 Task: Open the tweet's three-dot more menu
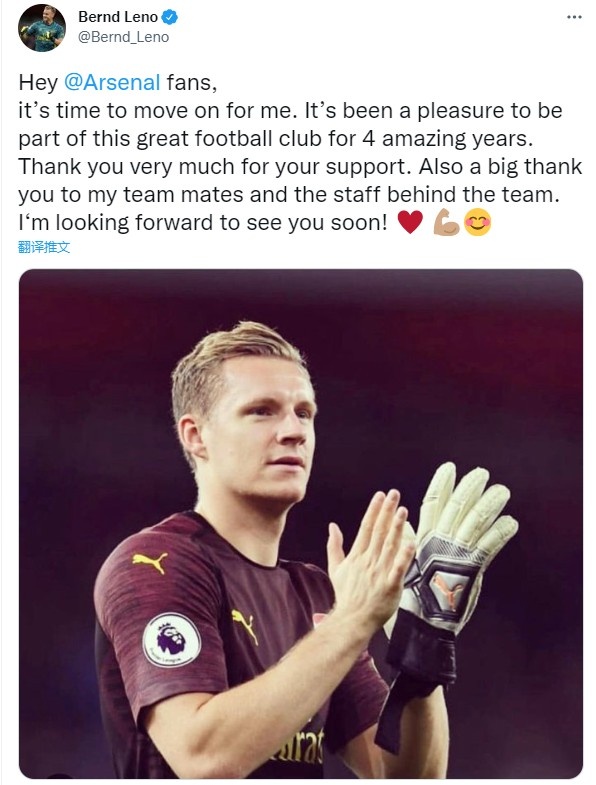coord(574,18)
